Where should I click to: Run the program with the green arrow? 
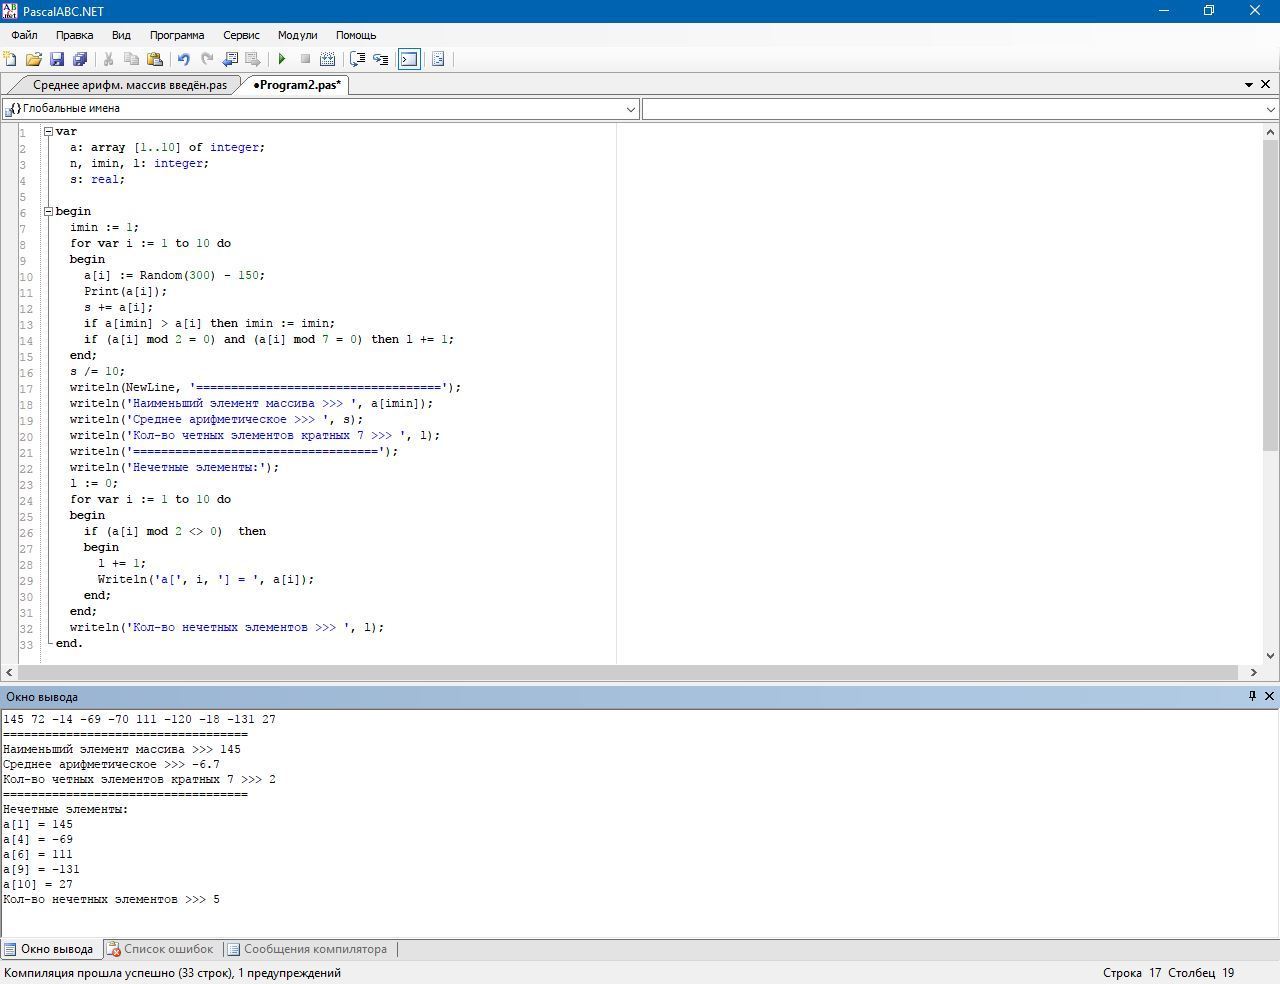(282, 59)
